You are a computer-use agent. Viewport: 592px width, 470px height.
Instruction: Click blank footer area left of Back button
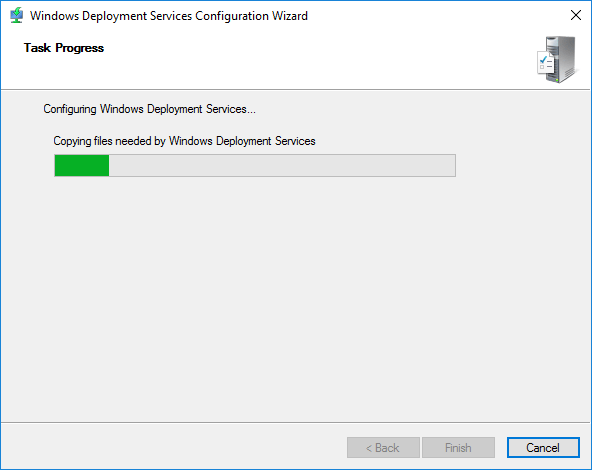[170, 447]
